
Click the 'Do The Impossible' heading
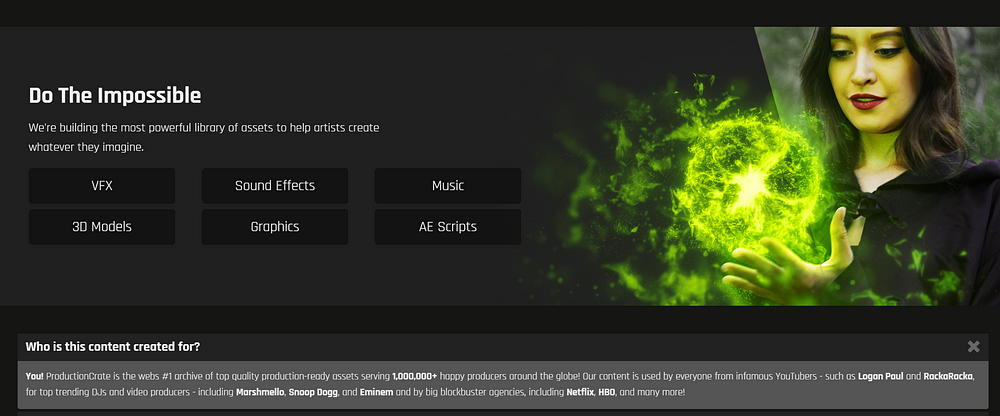[x=115, y=96]
